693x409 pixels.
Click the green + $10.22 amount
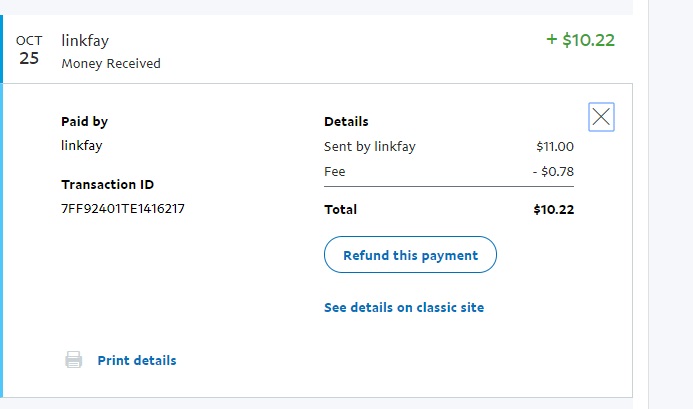580,41
